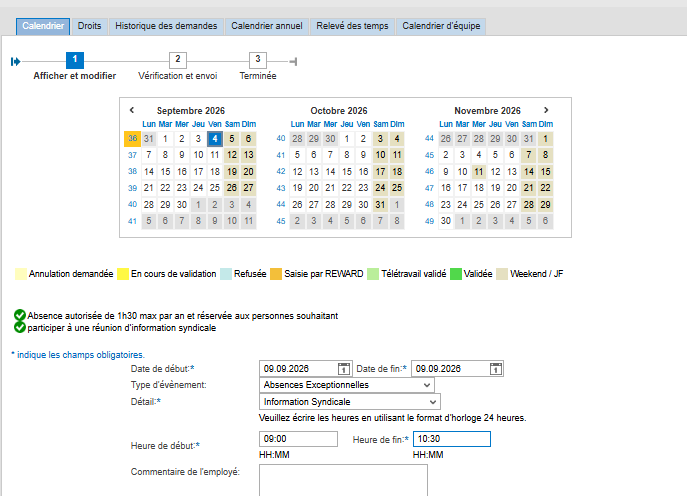This screenshot has width=687, height=496.
Task: Switch to the Droits tab
Action: pos(89,26)
